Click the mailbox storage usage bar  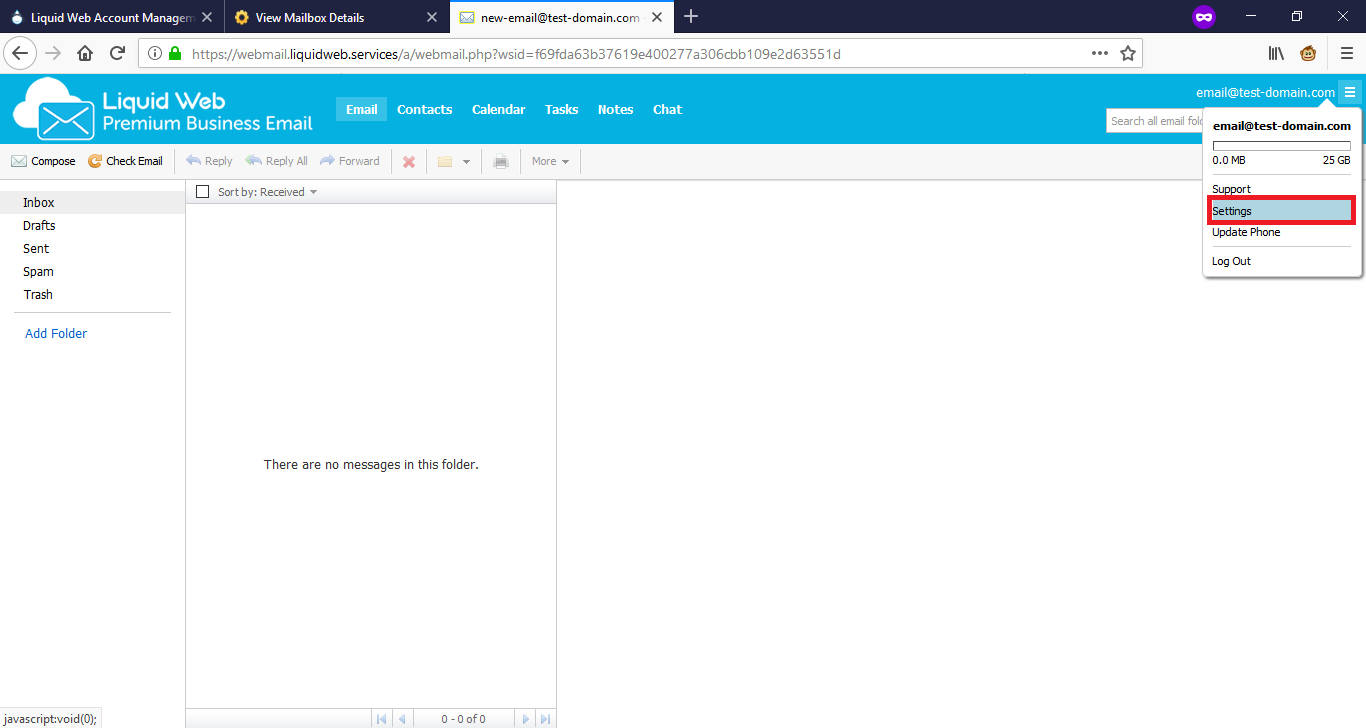(1281, 145)
